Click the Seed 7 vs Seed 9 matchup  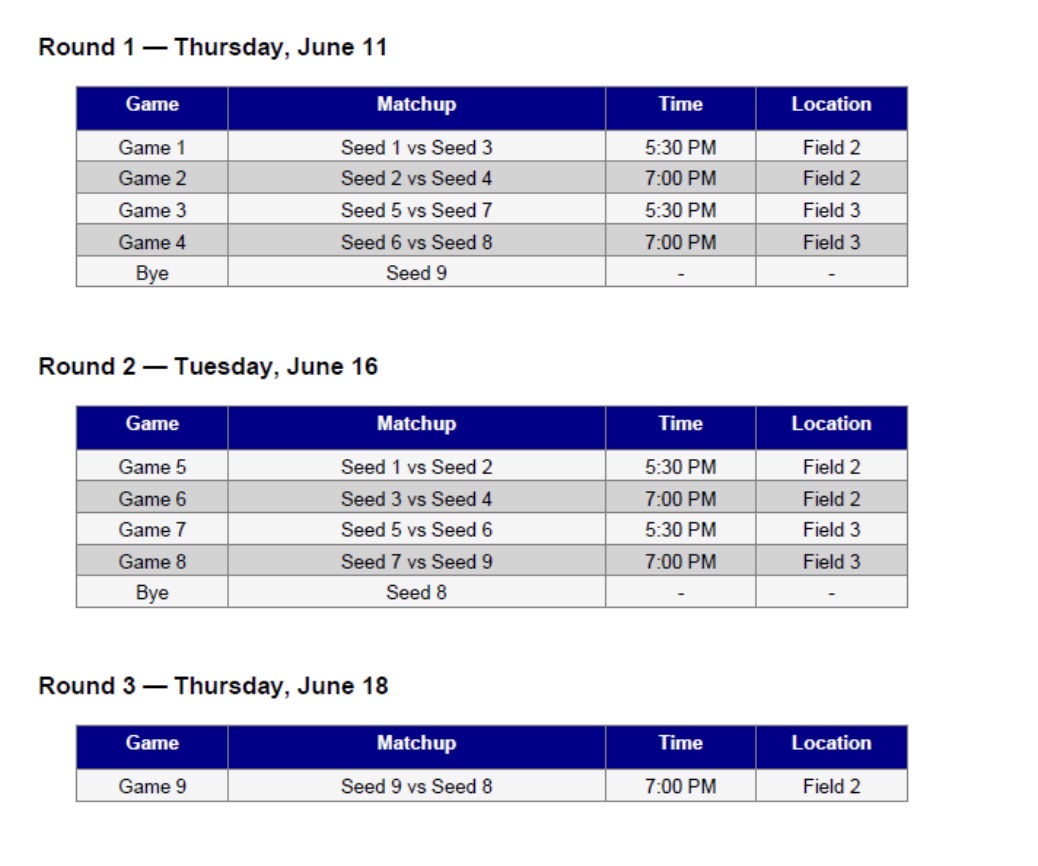click(x=416, y=561)
